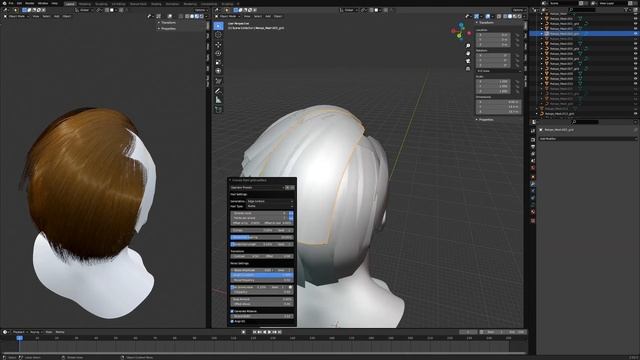Open the File menu

(11, 3)
